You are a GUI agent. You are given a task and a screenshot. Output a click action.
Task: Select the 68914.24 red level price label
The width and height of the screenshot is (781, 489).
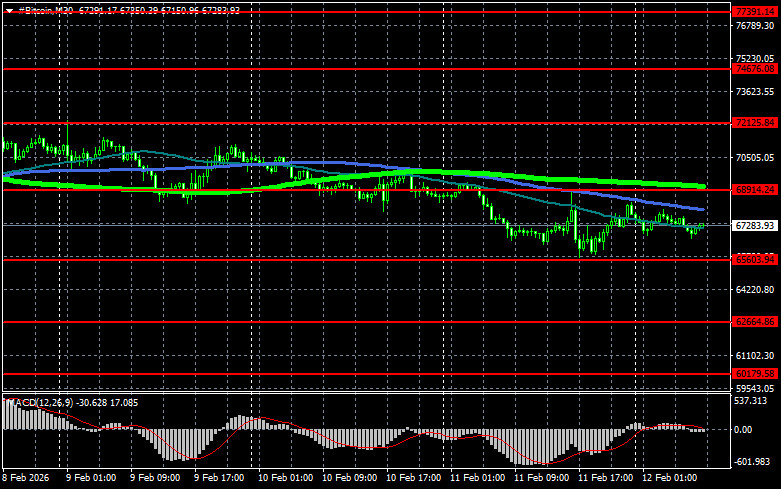pos(755,190)
